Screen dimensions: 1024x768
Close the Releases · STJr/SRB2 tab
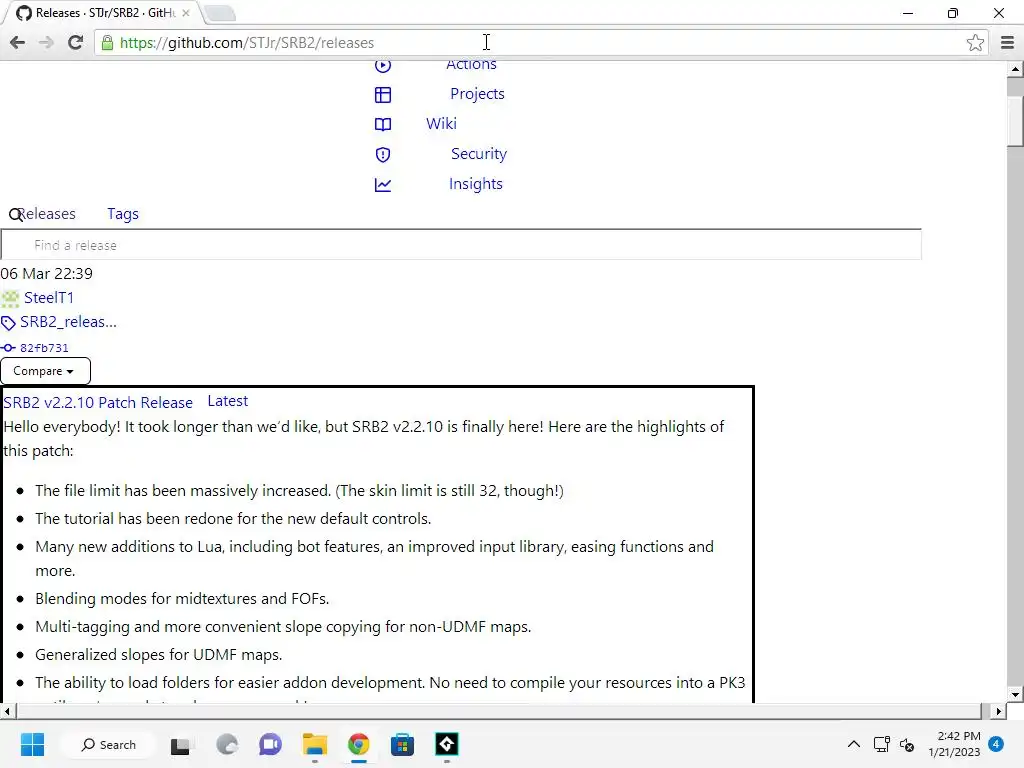point(185,13)
